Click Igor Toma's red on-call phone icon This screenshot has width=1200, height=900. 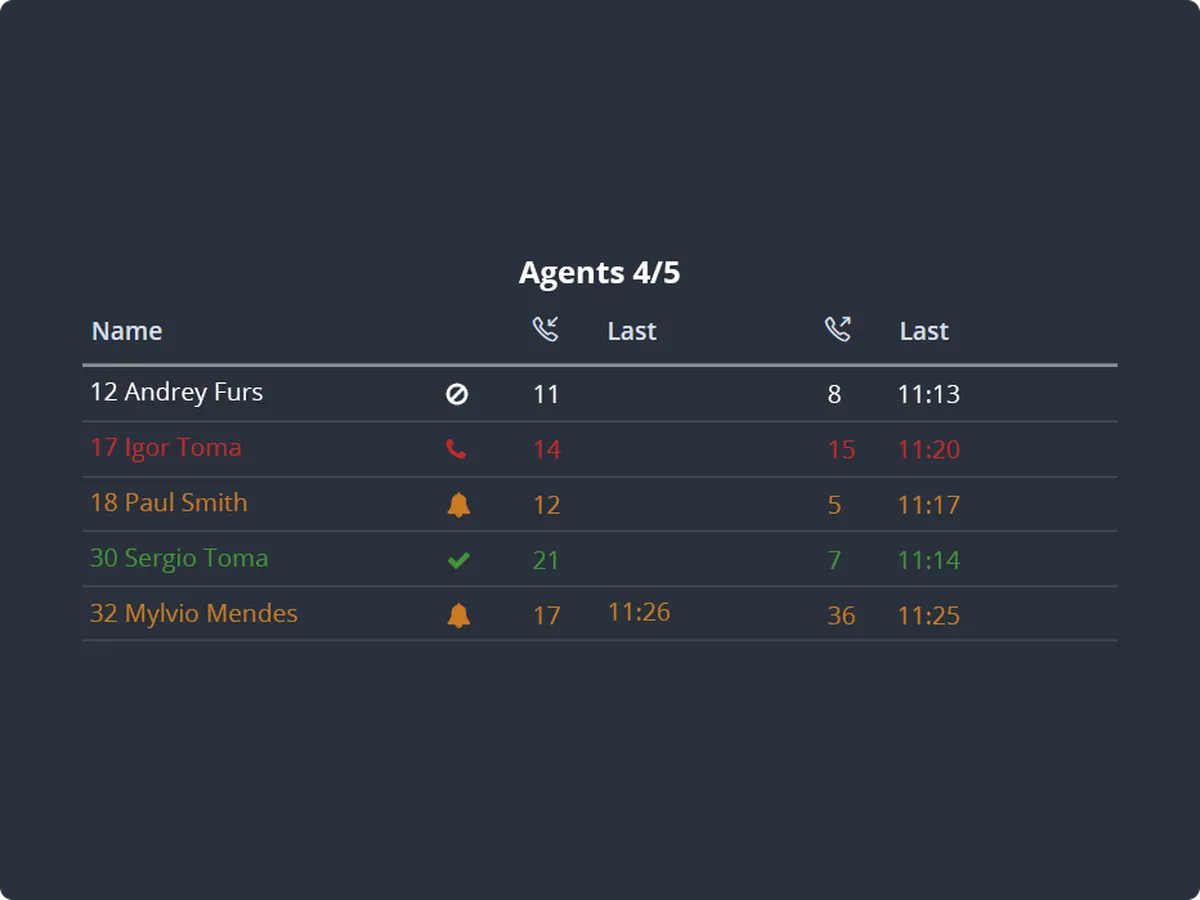[x=456, y=450]
